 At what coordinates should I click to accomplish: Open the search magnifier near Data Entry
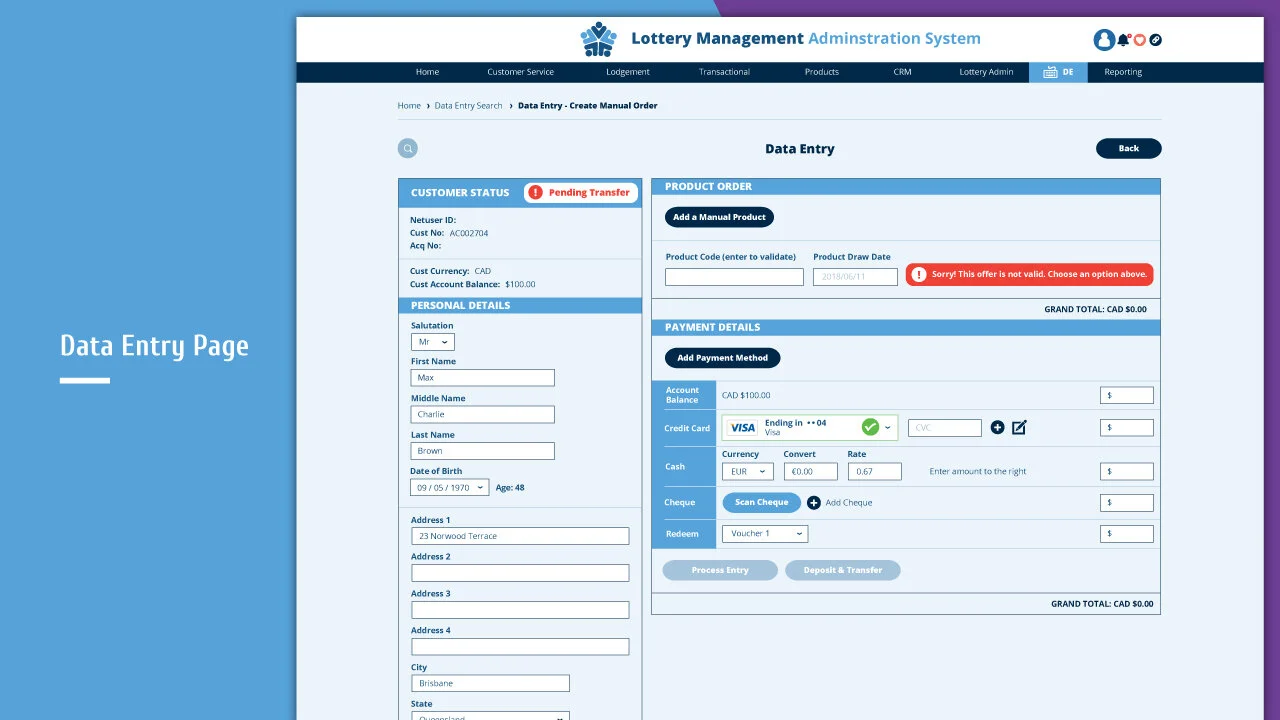tap(407, 147)
